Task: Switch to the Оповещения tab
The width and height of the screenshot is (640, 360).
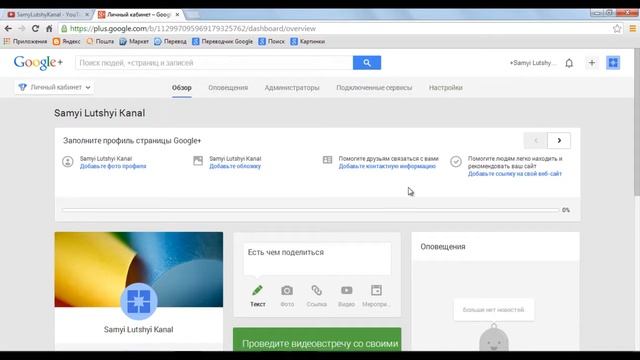Action: point(228,88)
